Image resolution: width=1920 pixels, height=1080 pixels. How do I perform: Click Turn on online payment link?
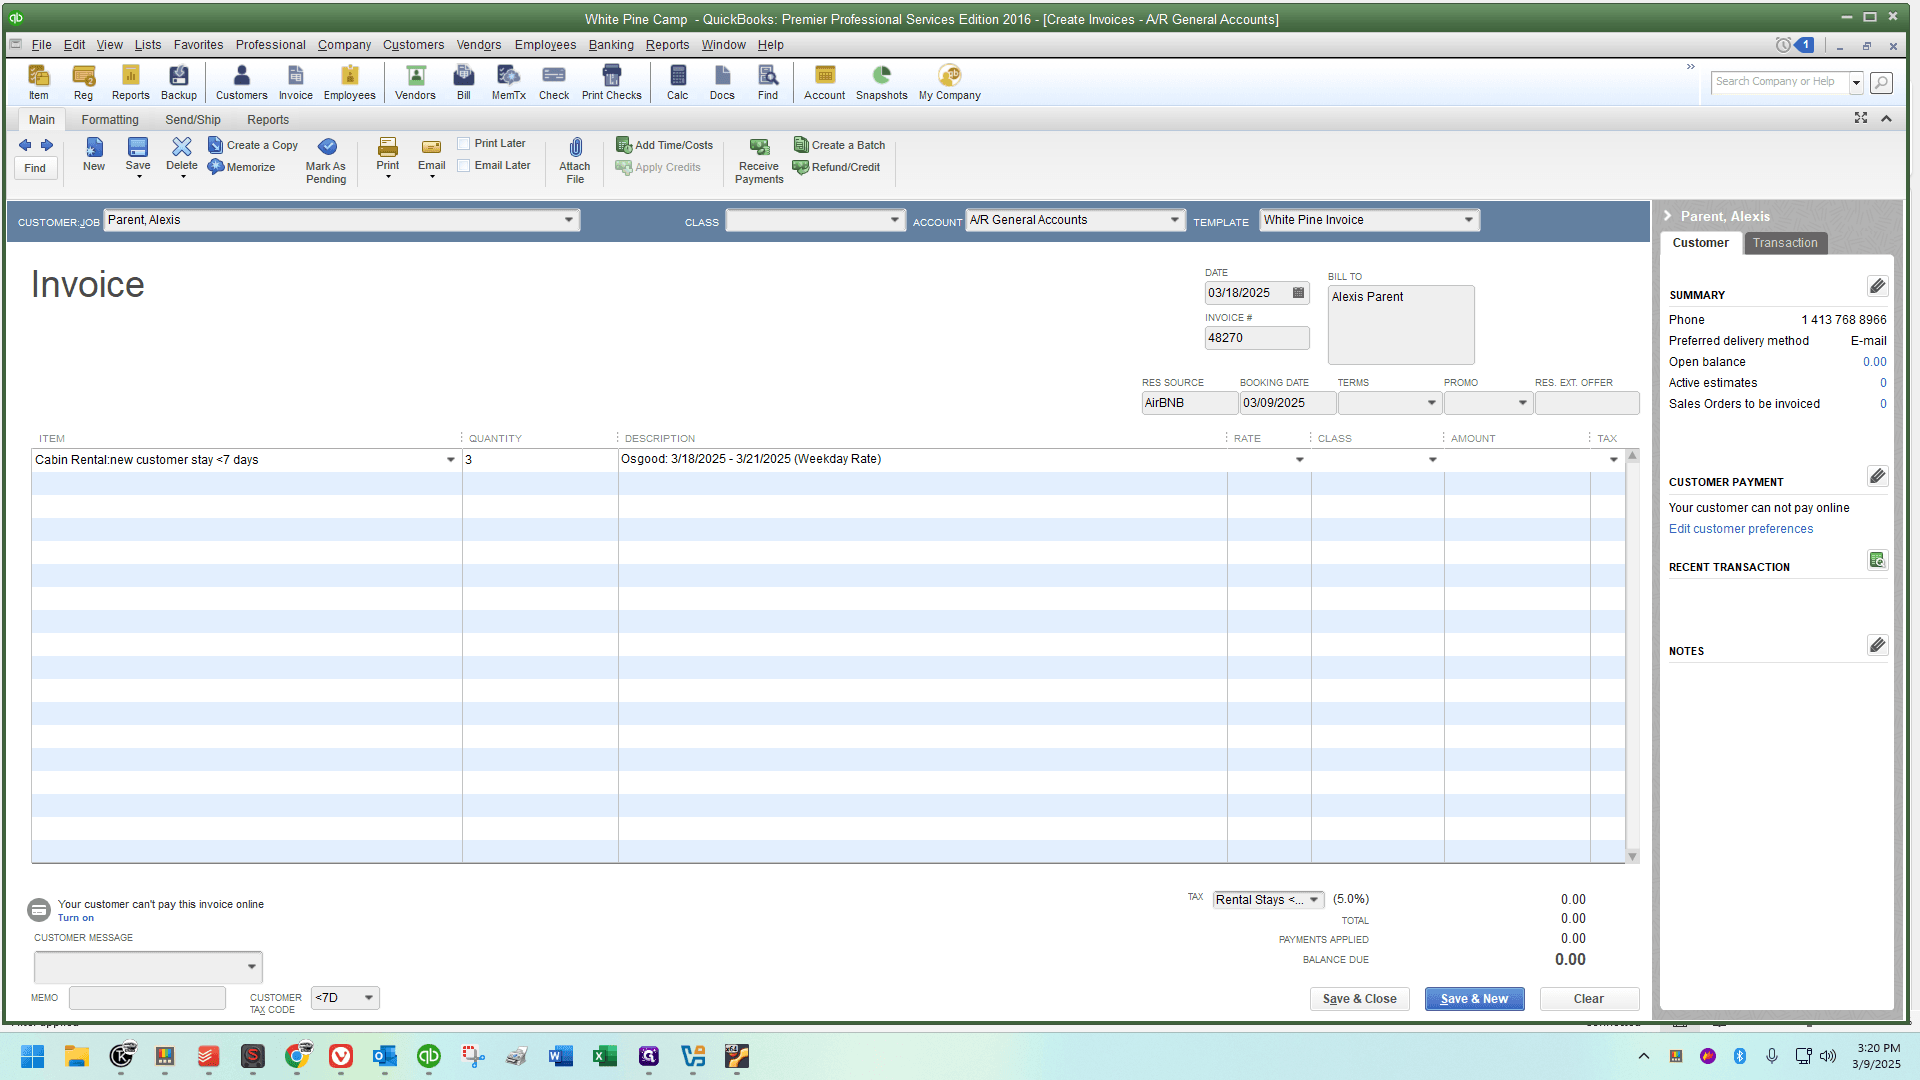[76, 918]
